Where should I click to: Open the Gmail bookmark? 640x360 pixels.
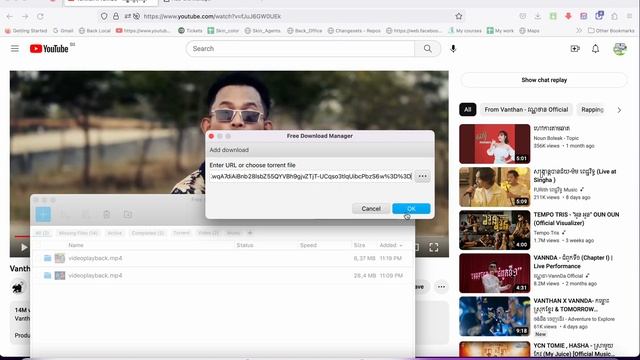point(63,31)
